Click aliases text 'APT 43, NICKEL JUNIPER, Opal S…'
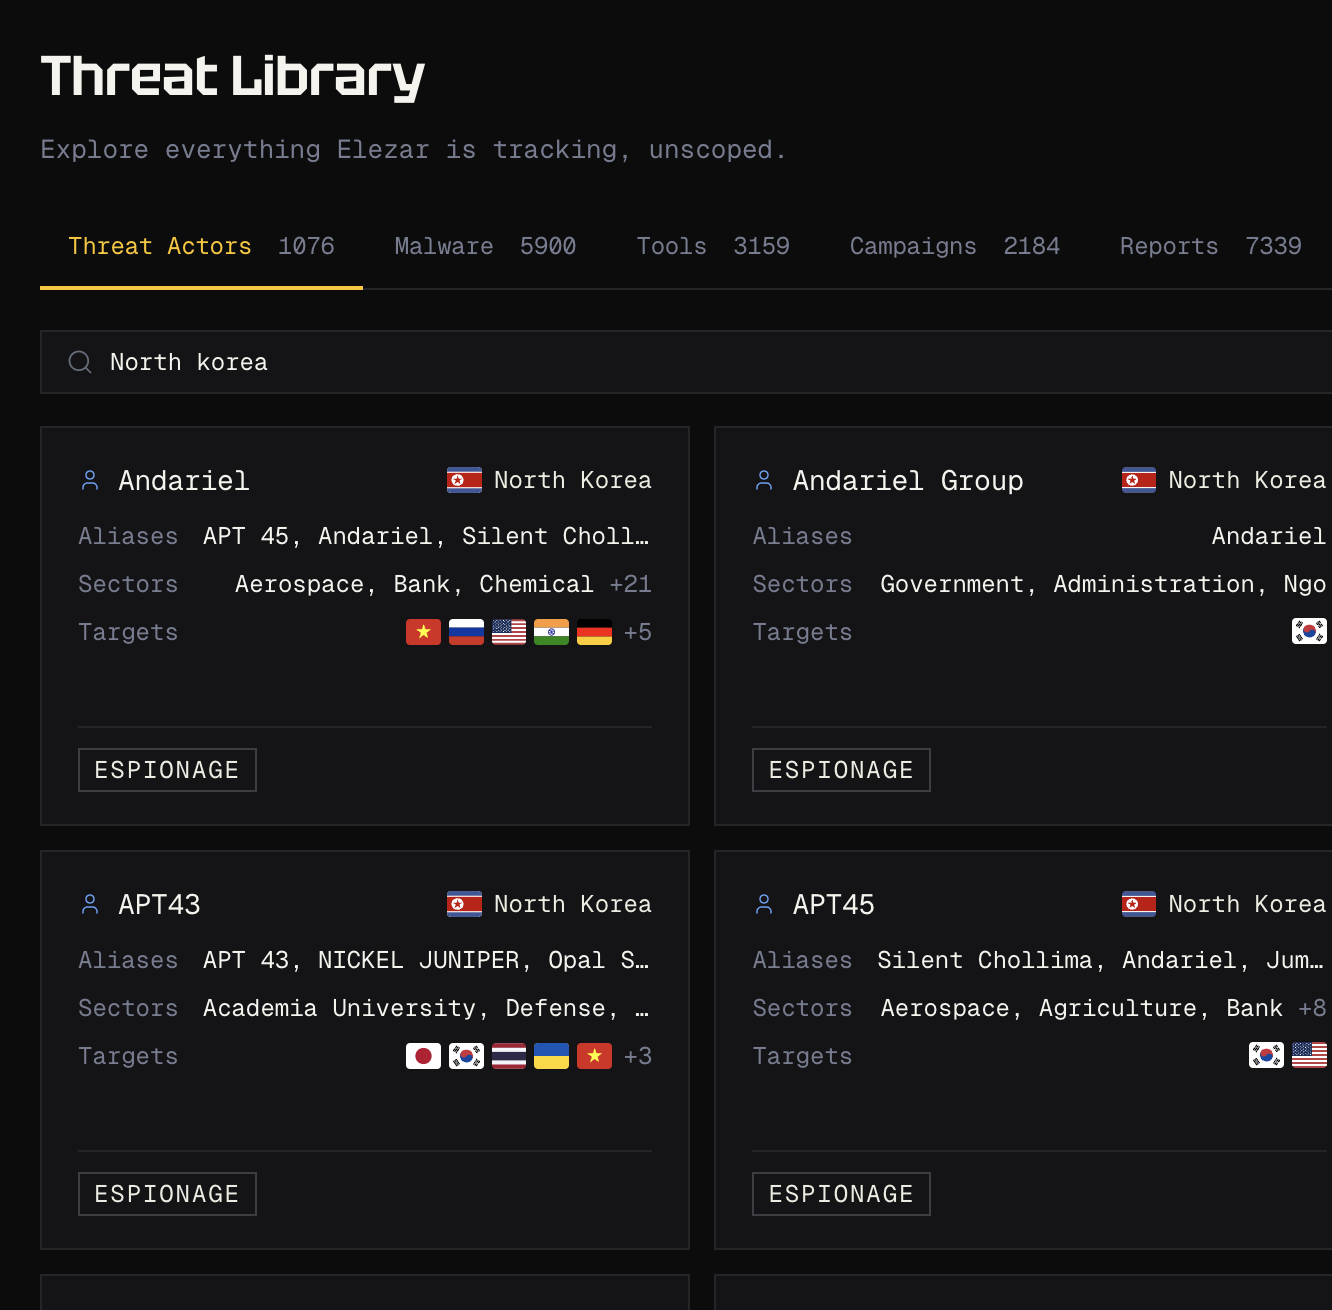This screenshot has width=1332, height=1310. click(x=426, y=960)
